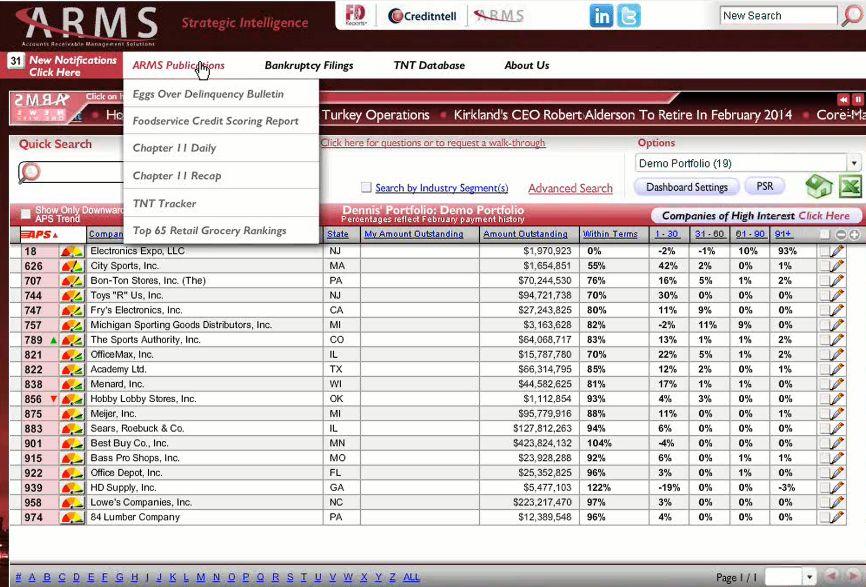
Task: Open the TNT Database menu
Action: pos(429,65)
